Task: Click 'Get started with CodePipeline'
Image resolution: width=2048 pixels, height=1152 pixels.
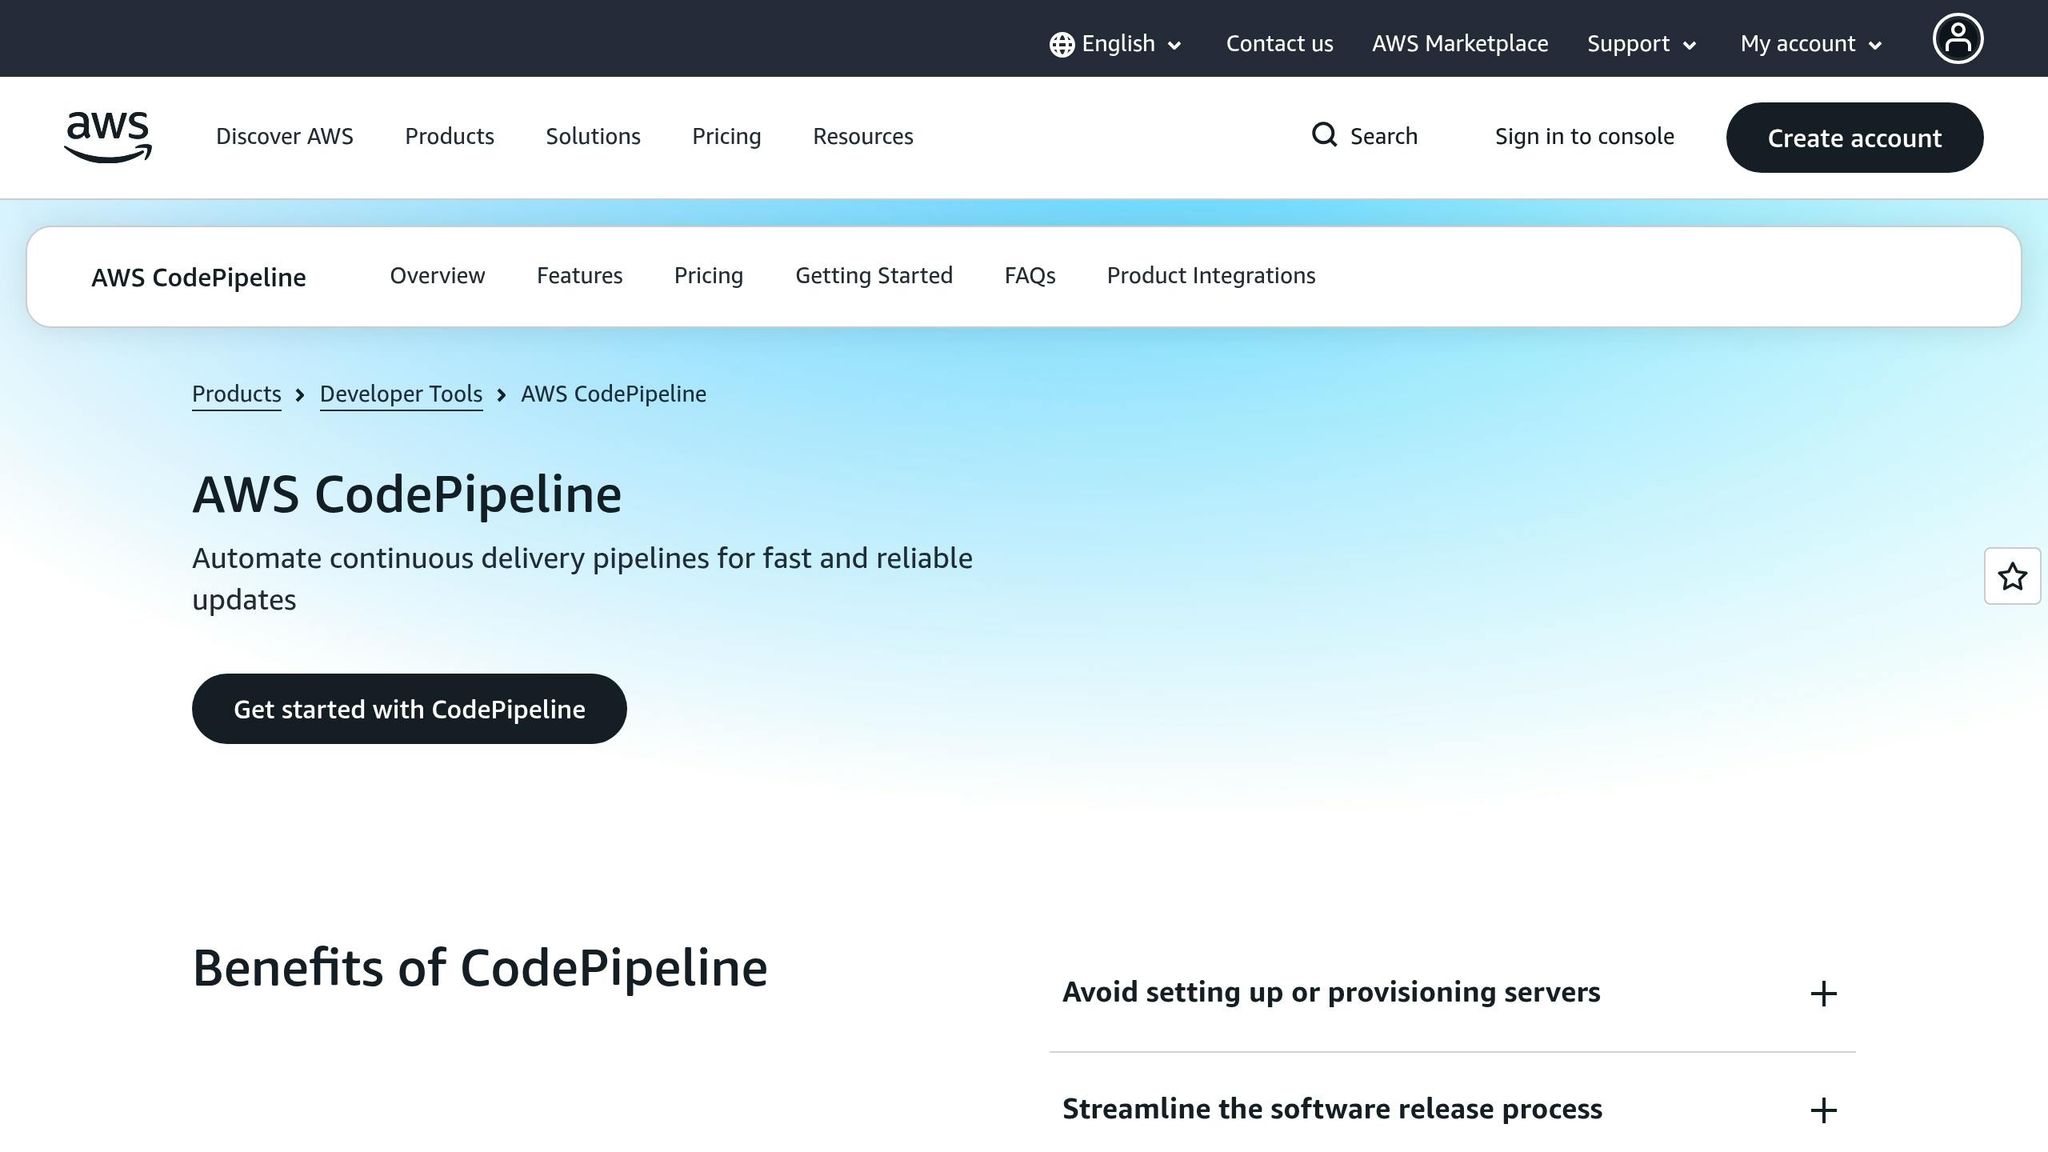Action: [x=408, y=708]
